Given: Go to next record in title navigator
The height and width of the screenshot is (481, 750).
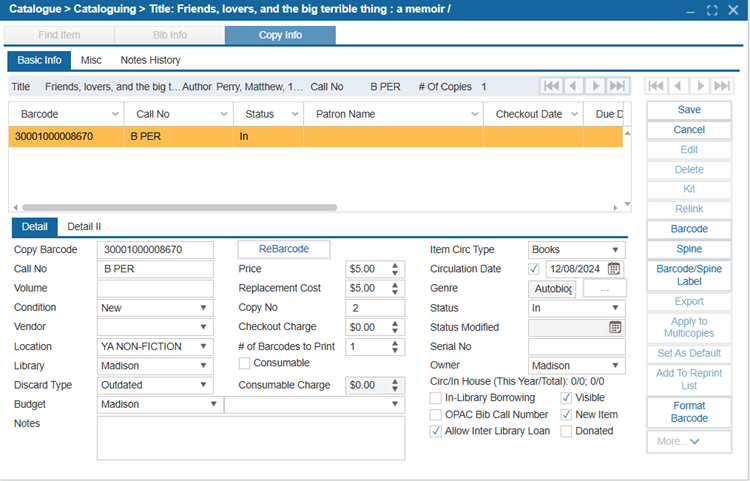Looking at the screenshot, I should coord(595,86).
